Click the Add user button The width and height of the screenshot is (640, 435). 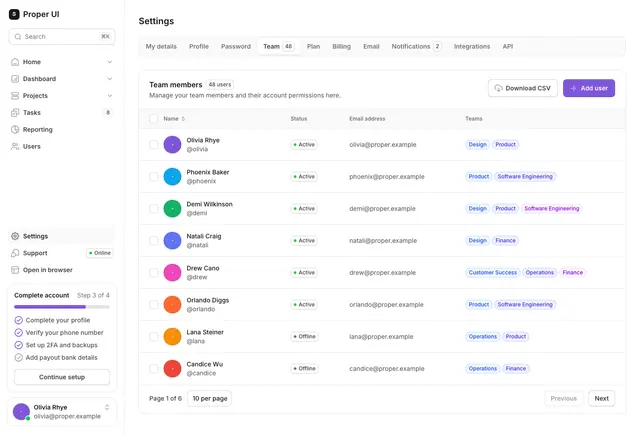[x=589, y=88]
